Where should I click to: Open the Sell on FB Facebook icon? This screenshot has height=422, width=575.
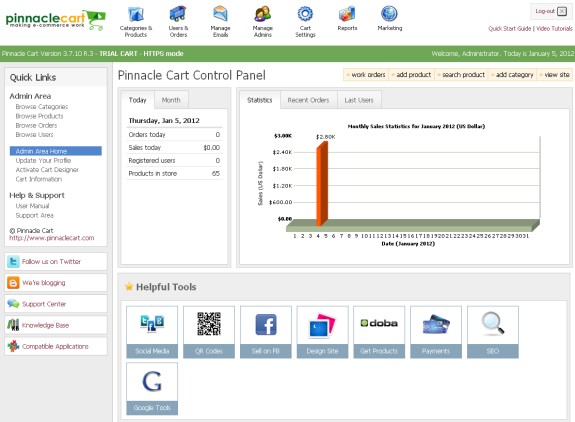[x=266, y=325]
